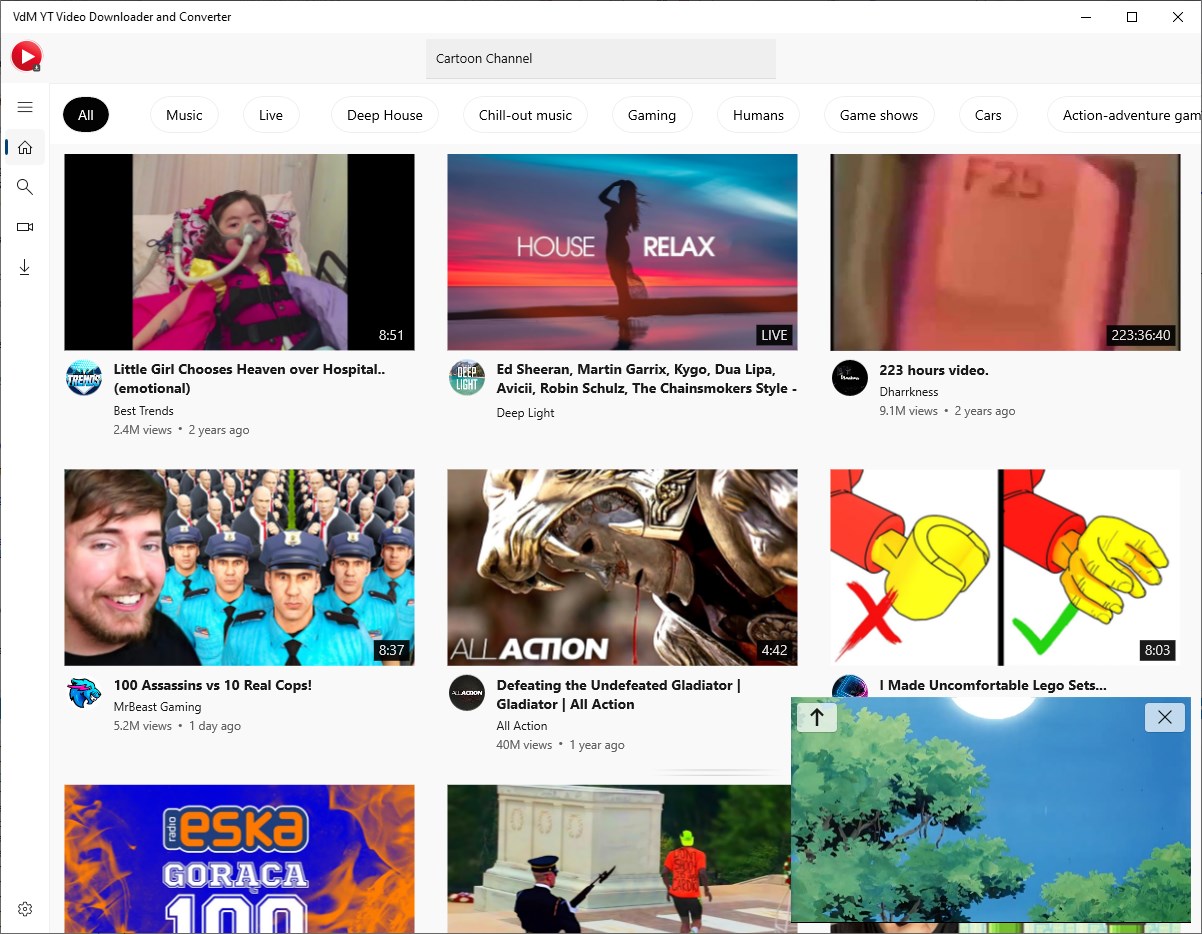Click the '2.4M views' text
The height and width of the screenshot is (934, 1202).
pos(143,430)
